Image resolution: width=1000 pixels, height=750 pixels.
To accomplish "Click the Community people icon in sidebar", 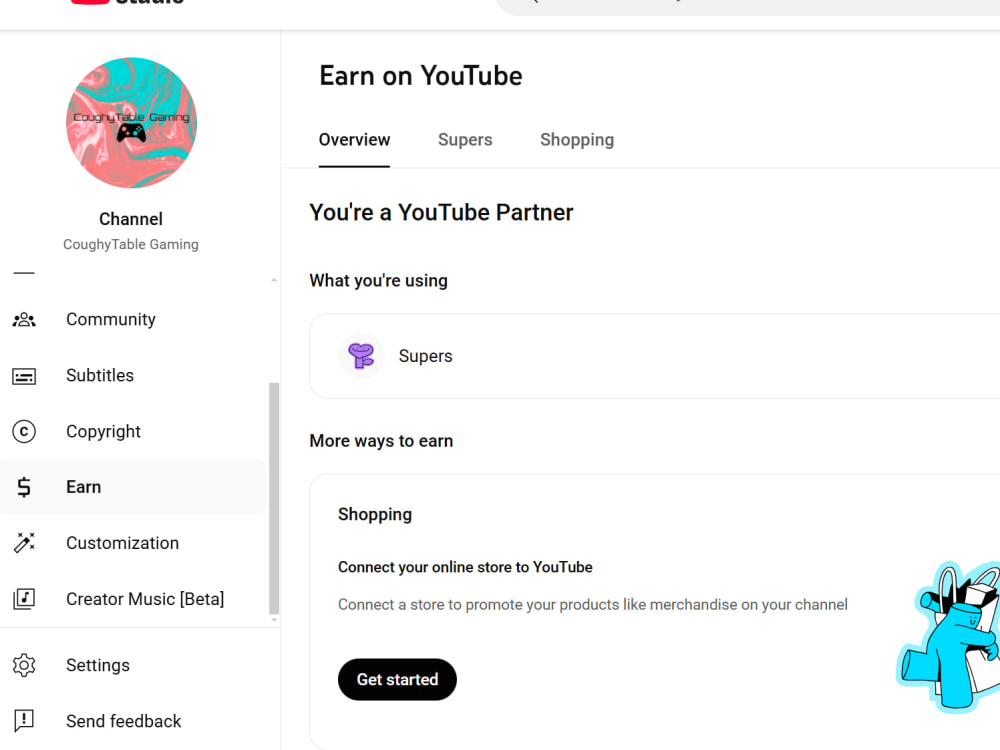I will coord(24,320).
